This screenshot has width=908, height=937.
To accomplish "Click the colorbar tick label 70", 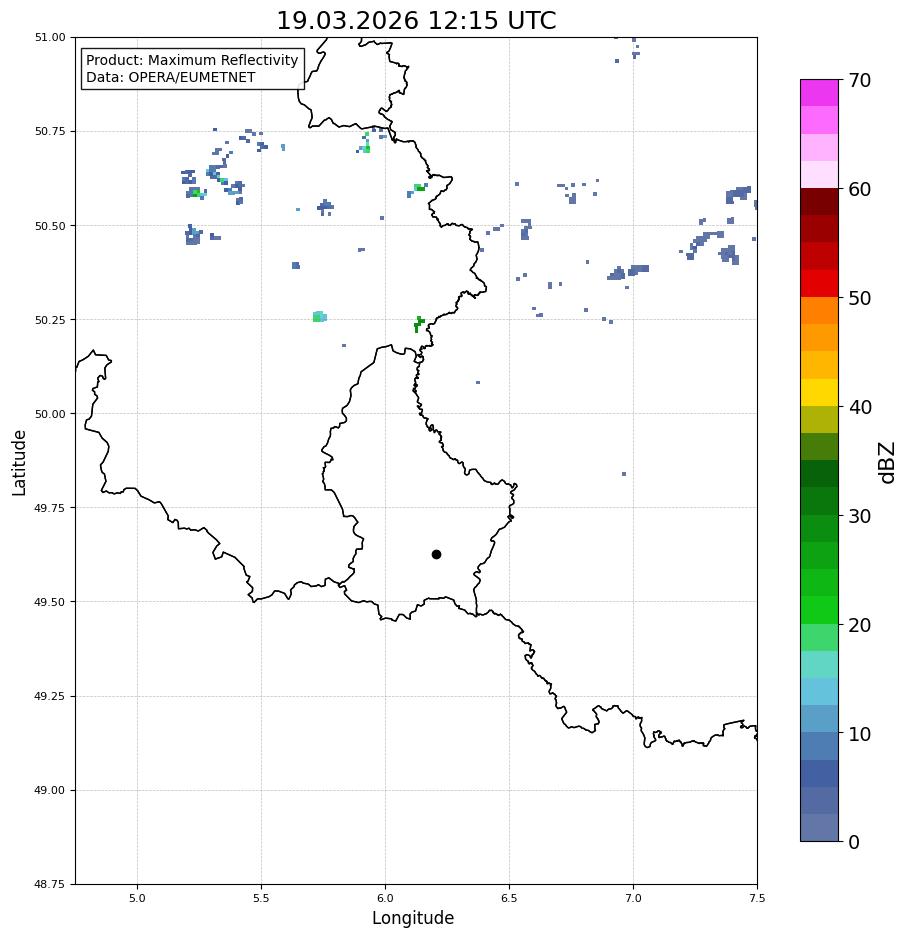I will click(860, 80).
